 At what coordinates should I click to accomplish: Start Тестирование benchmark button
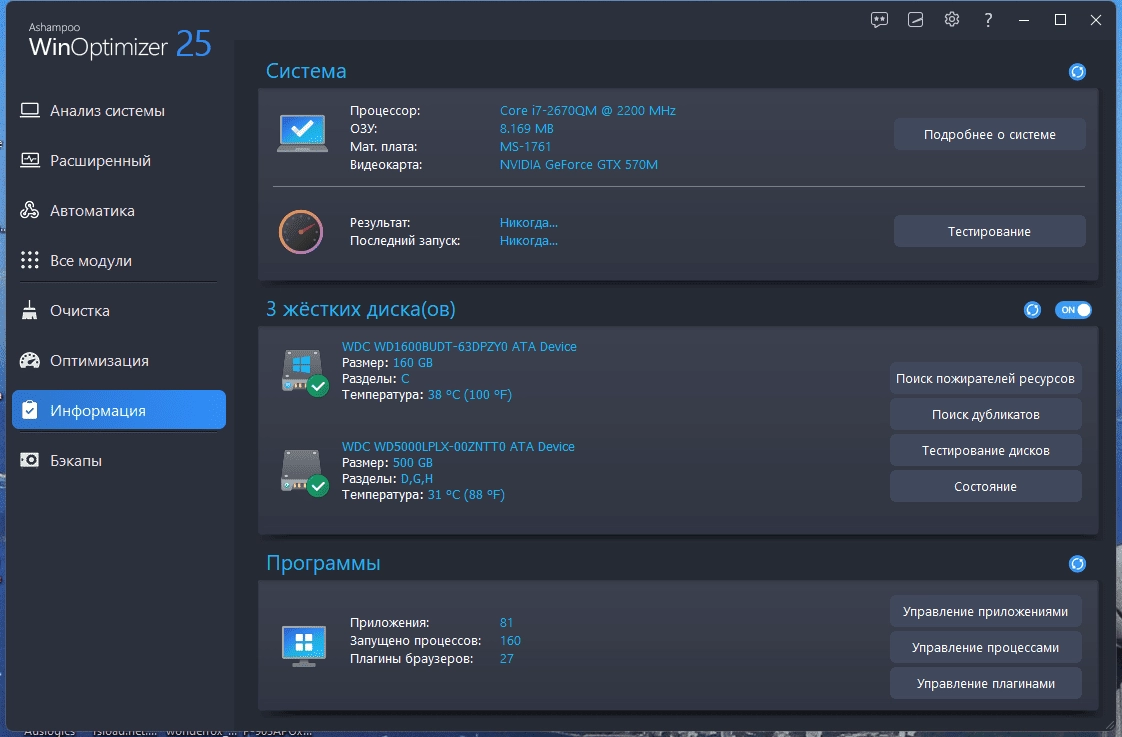click(x=990, y=232)
